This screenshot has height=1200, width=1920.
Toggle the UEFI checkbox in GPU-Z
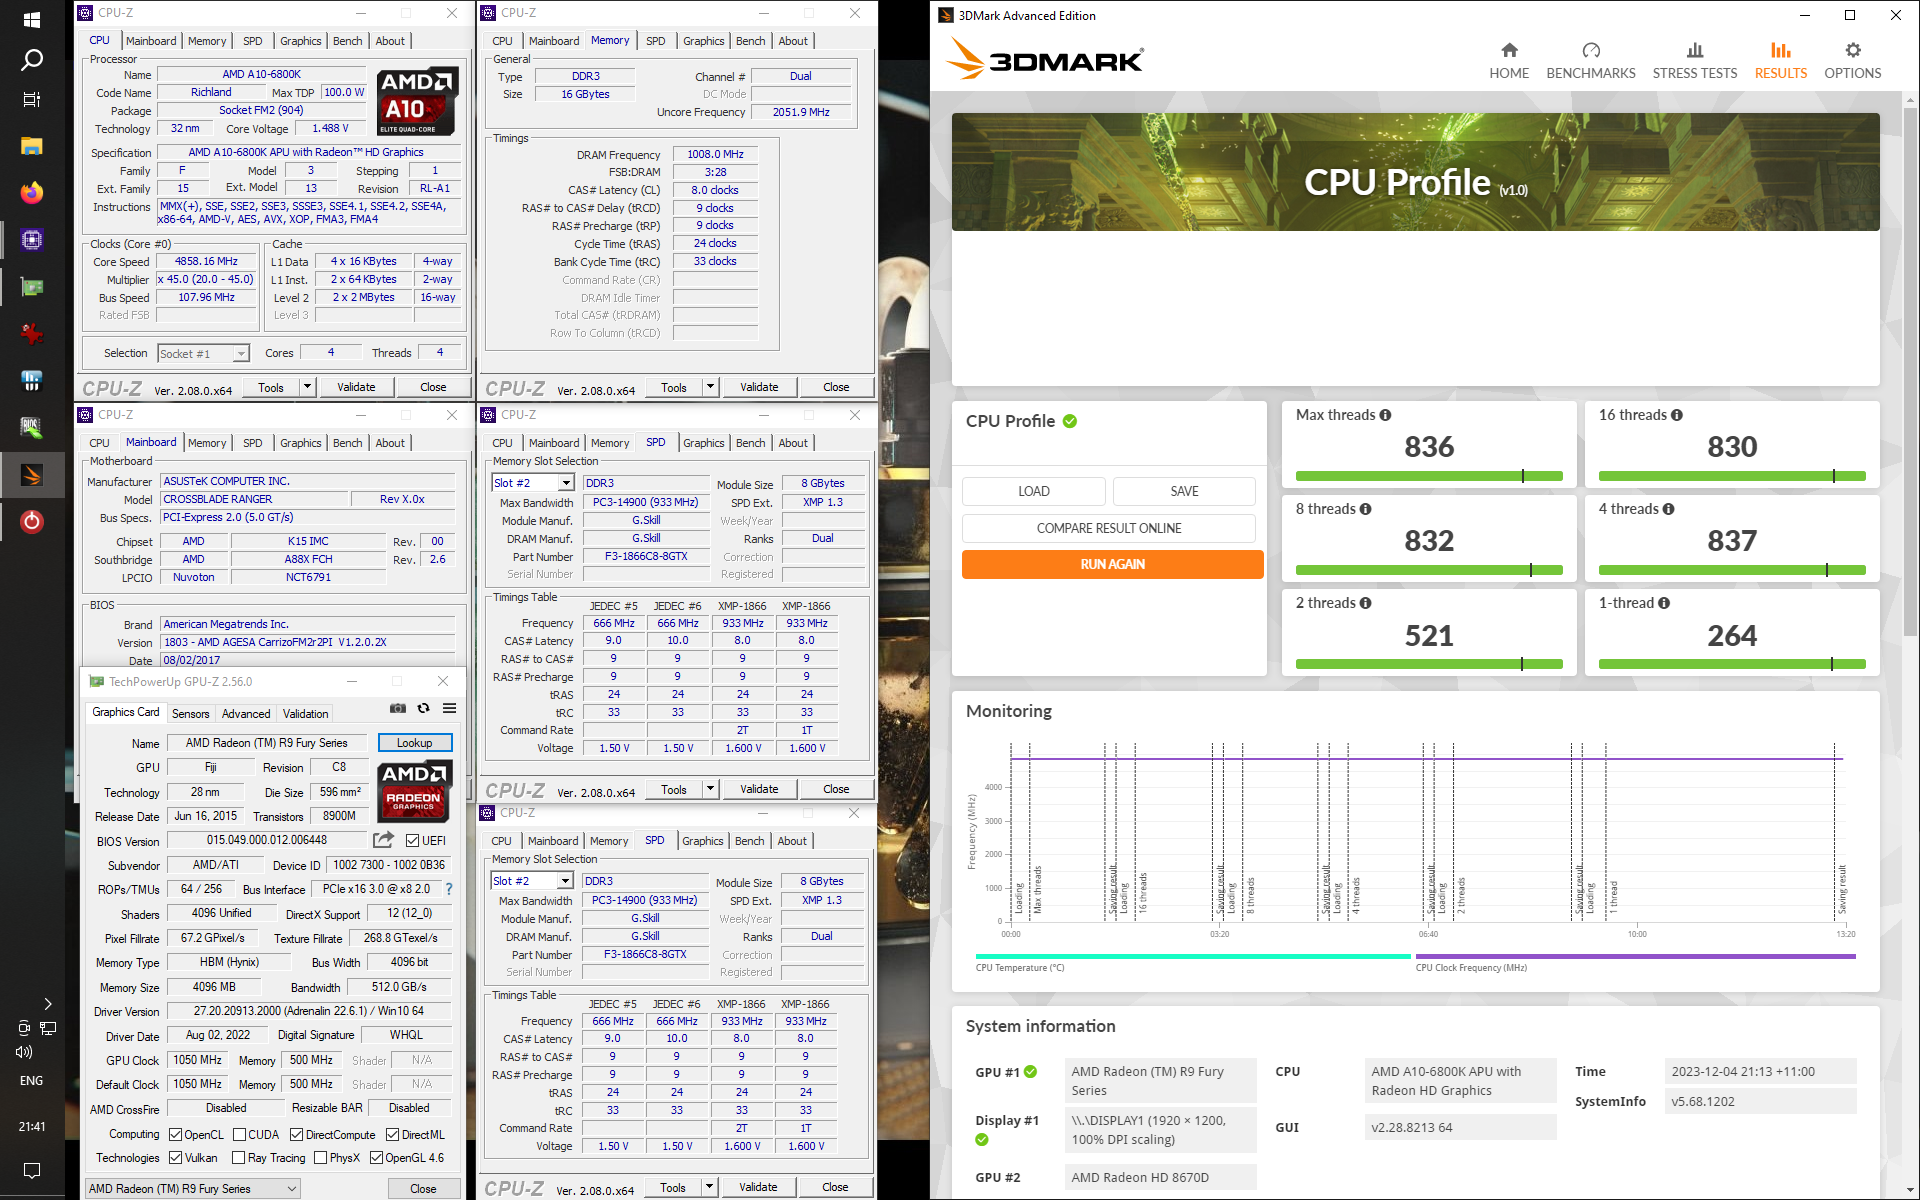pyautogui.click(x=413, y=840)
